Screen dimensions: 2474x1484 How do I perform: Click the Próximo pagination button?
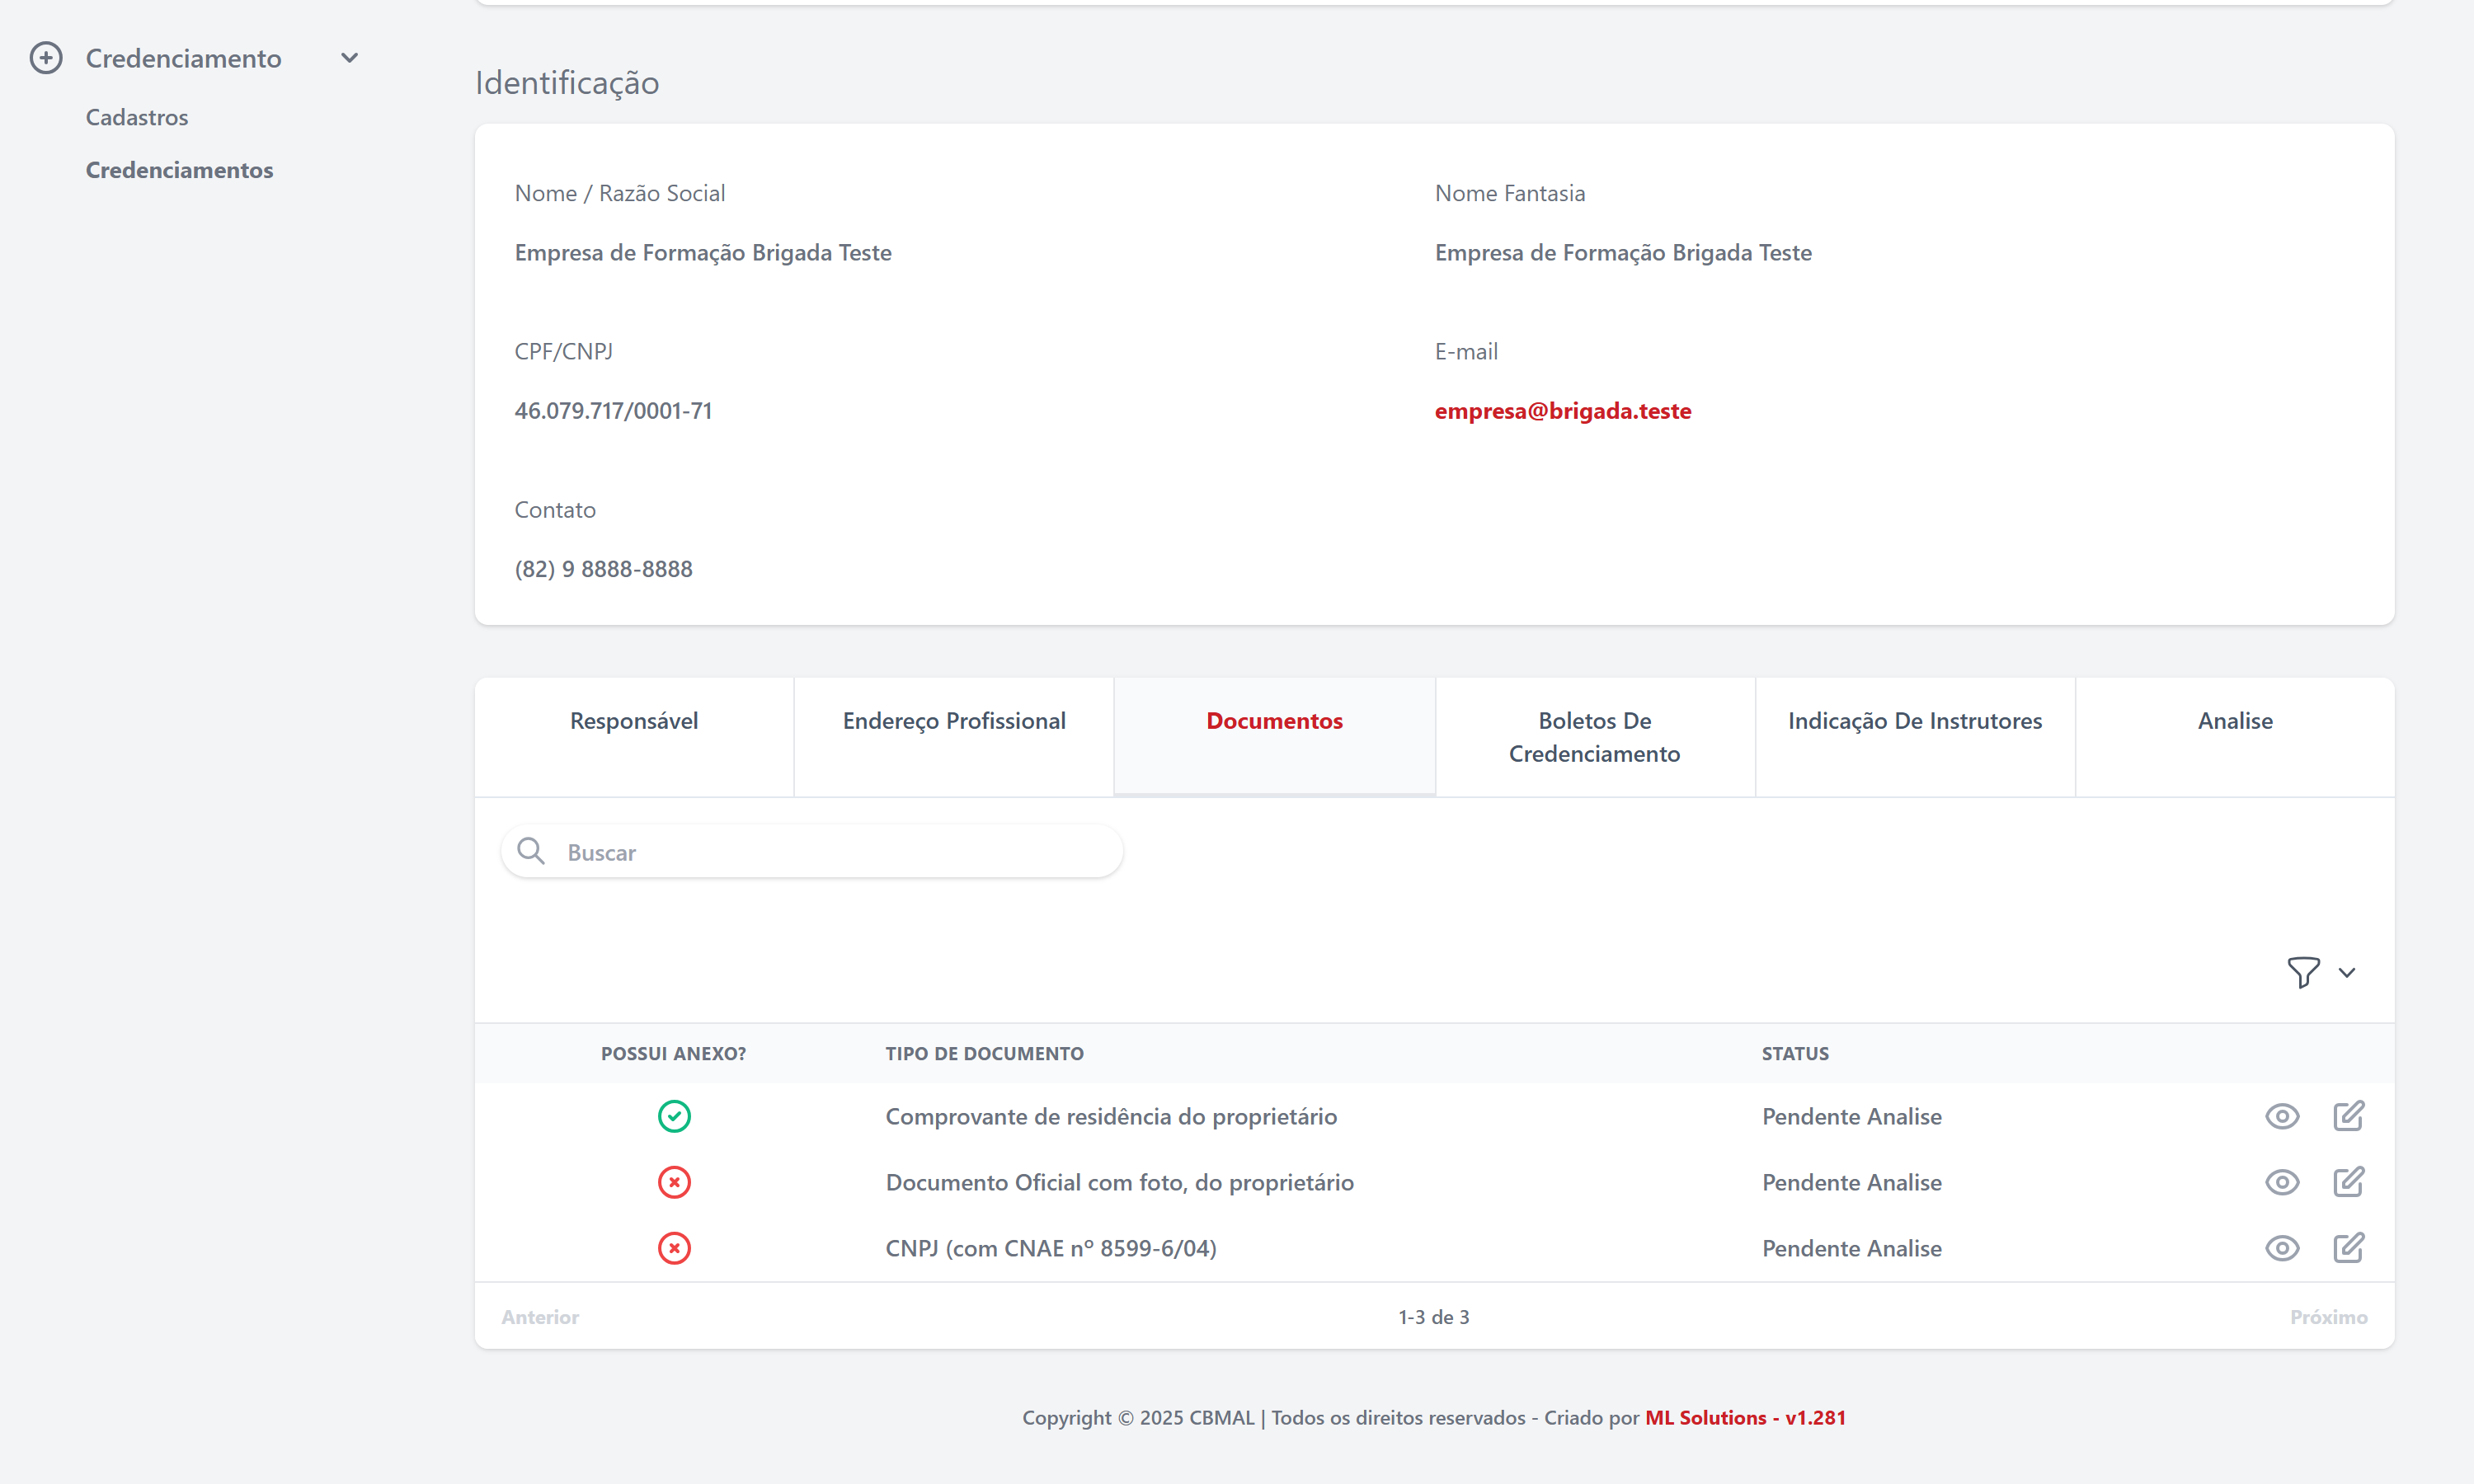click(x=2330, y=1316)
